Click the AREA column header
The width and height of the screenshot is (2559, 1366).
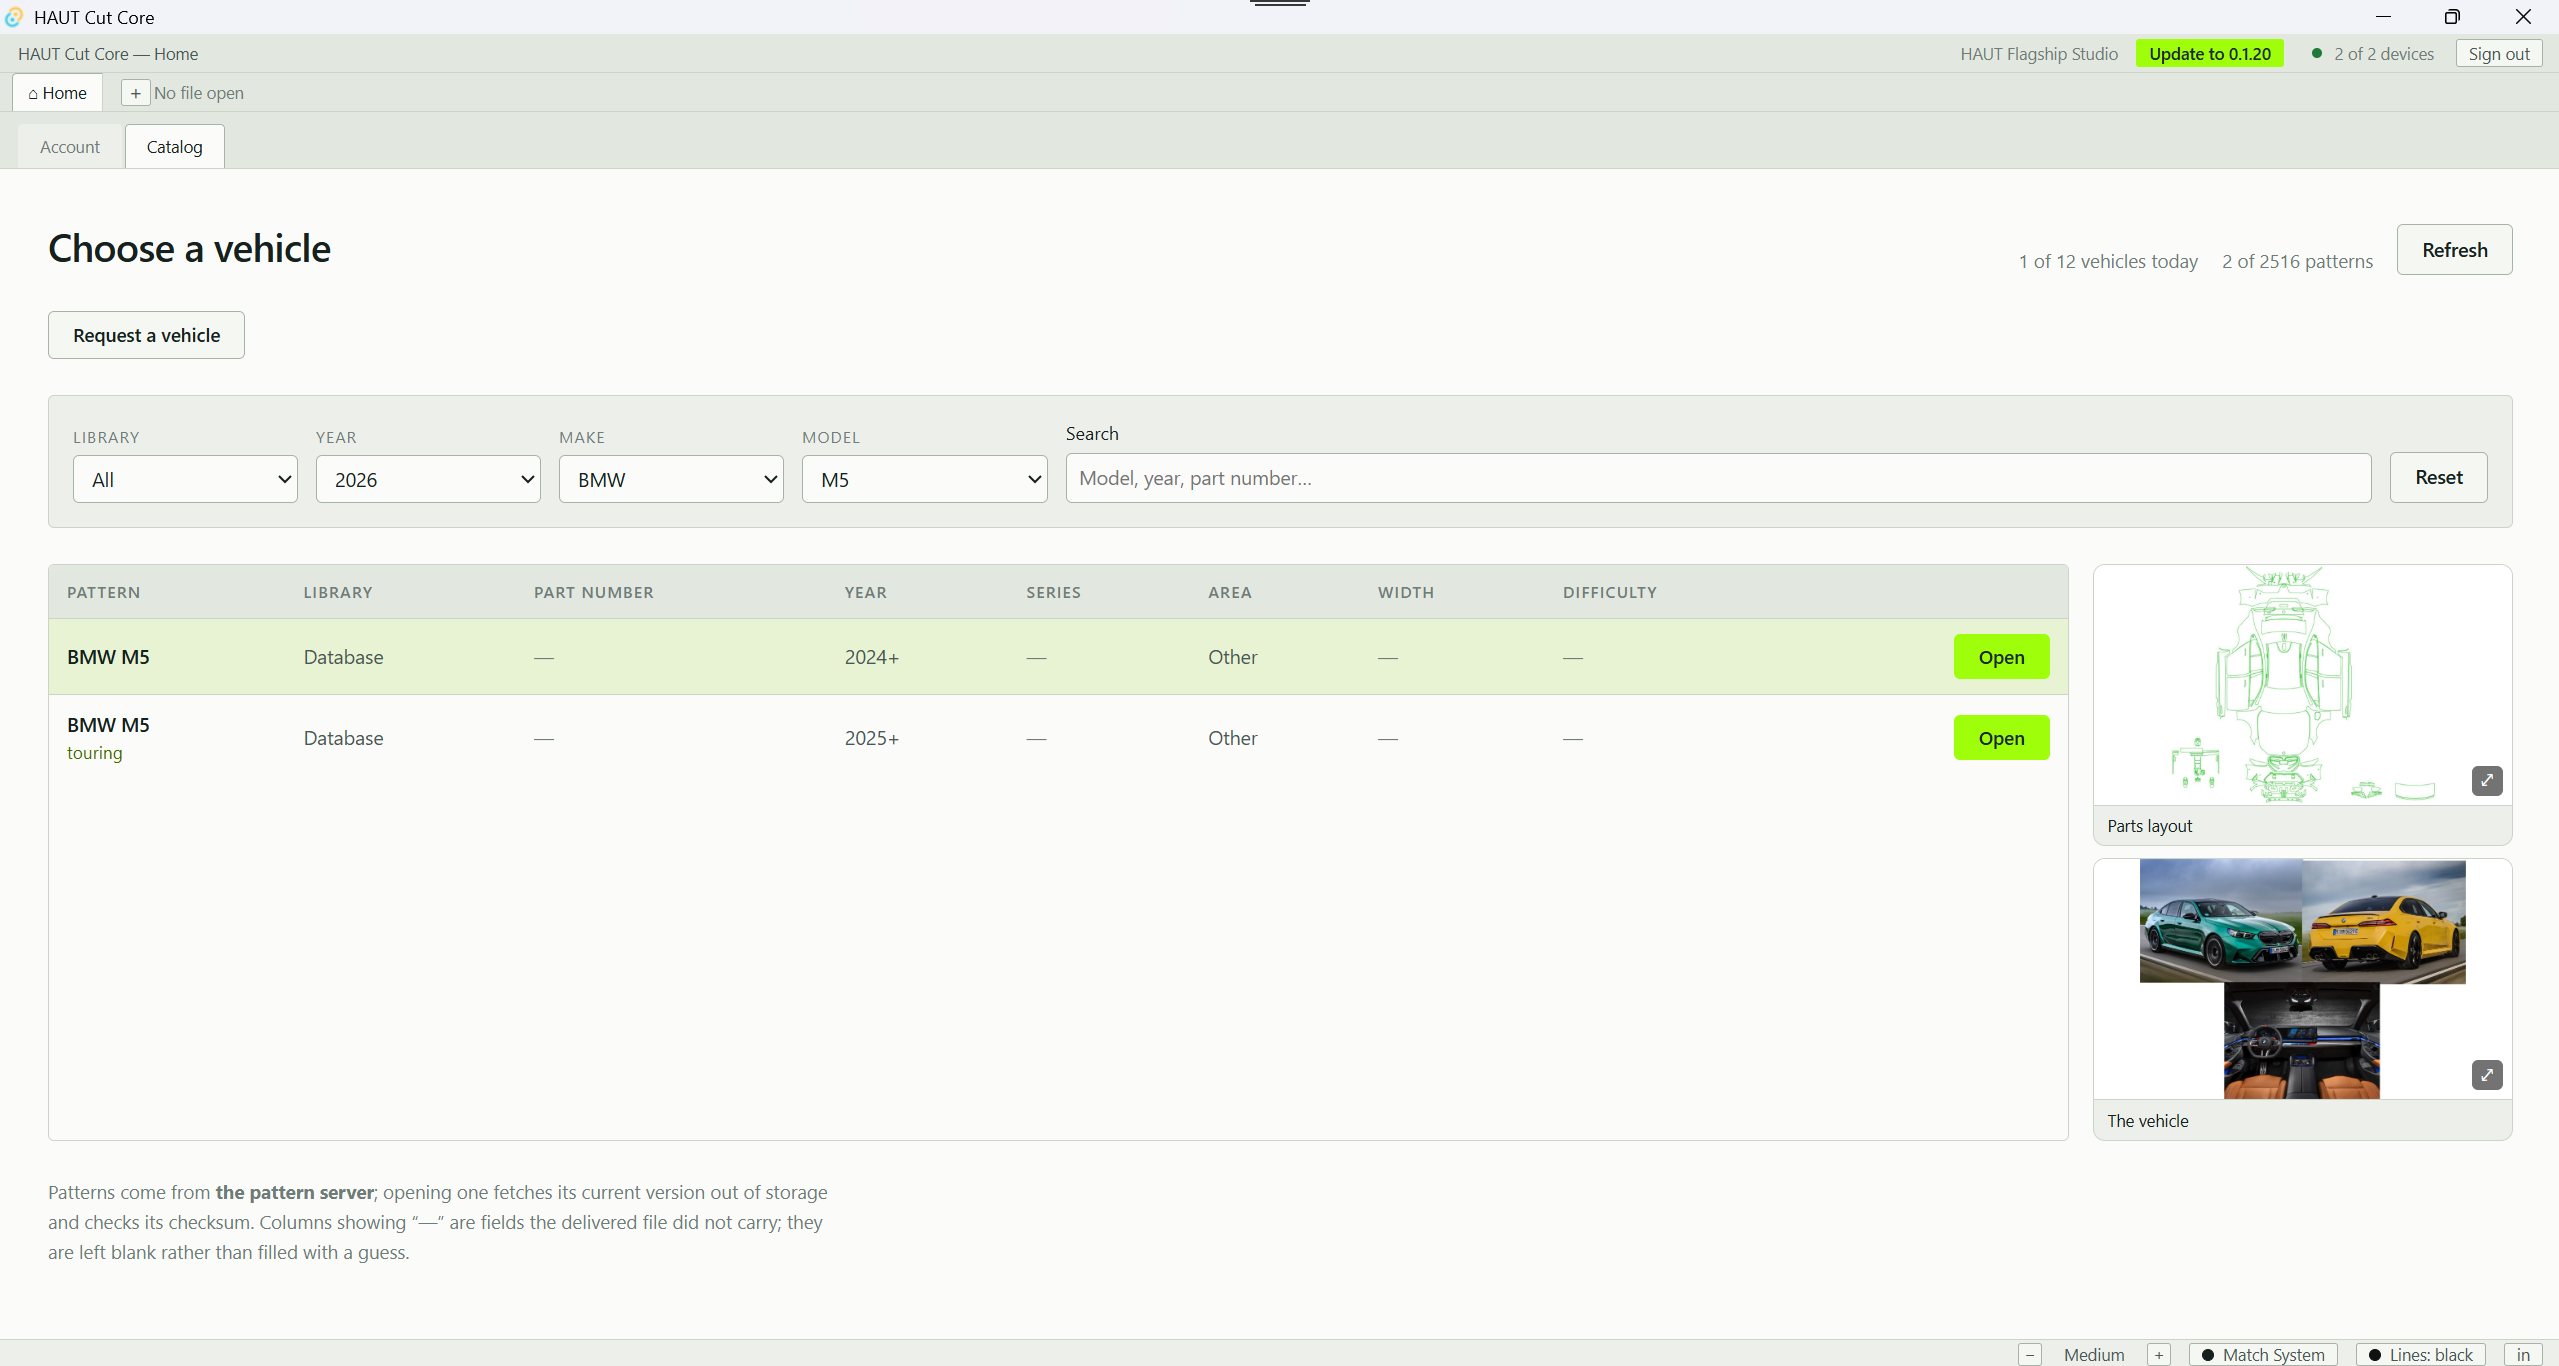point(1229,592)
